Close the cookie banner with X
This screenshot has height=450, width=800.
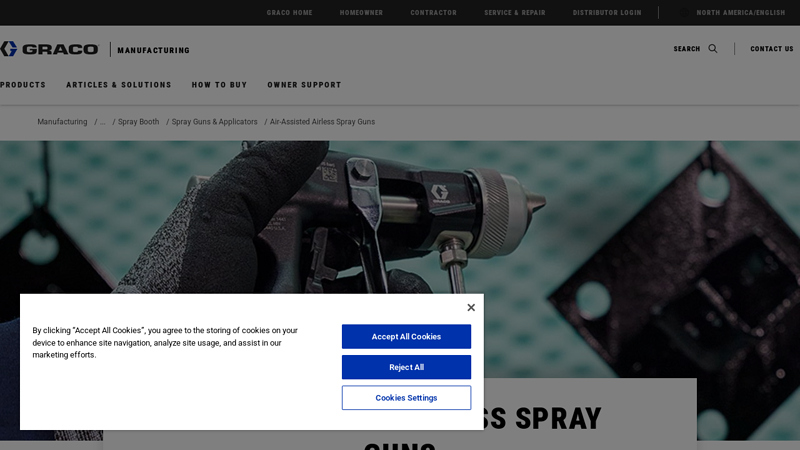coord(471,307)
